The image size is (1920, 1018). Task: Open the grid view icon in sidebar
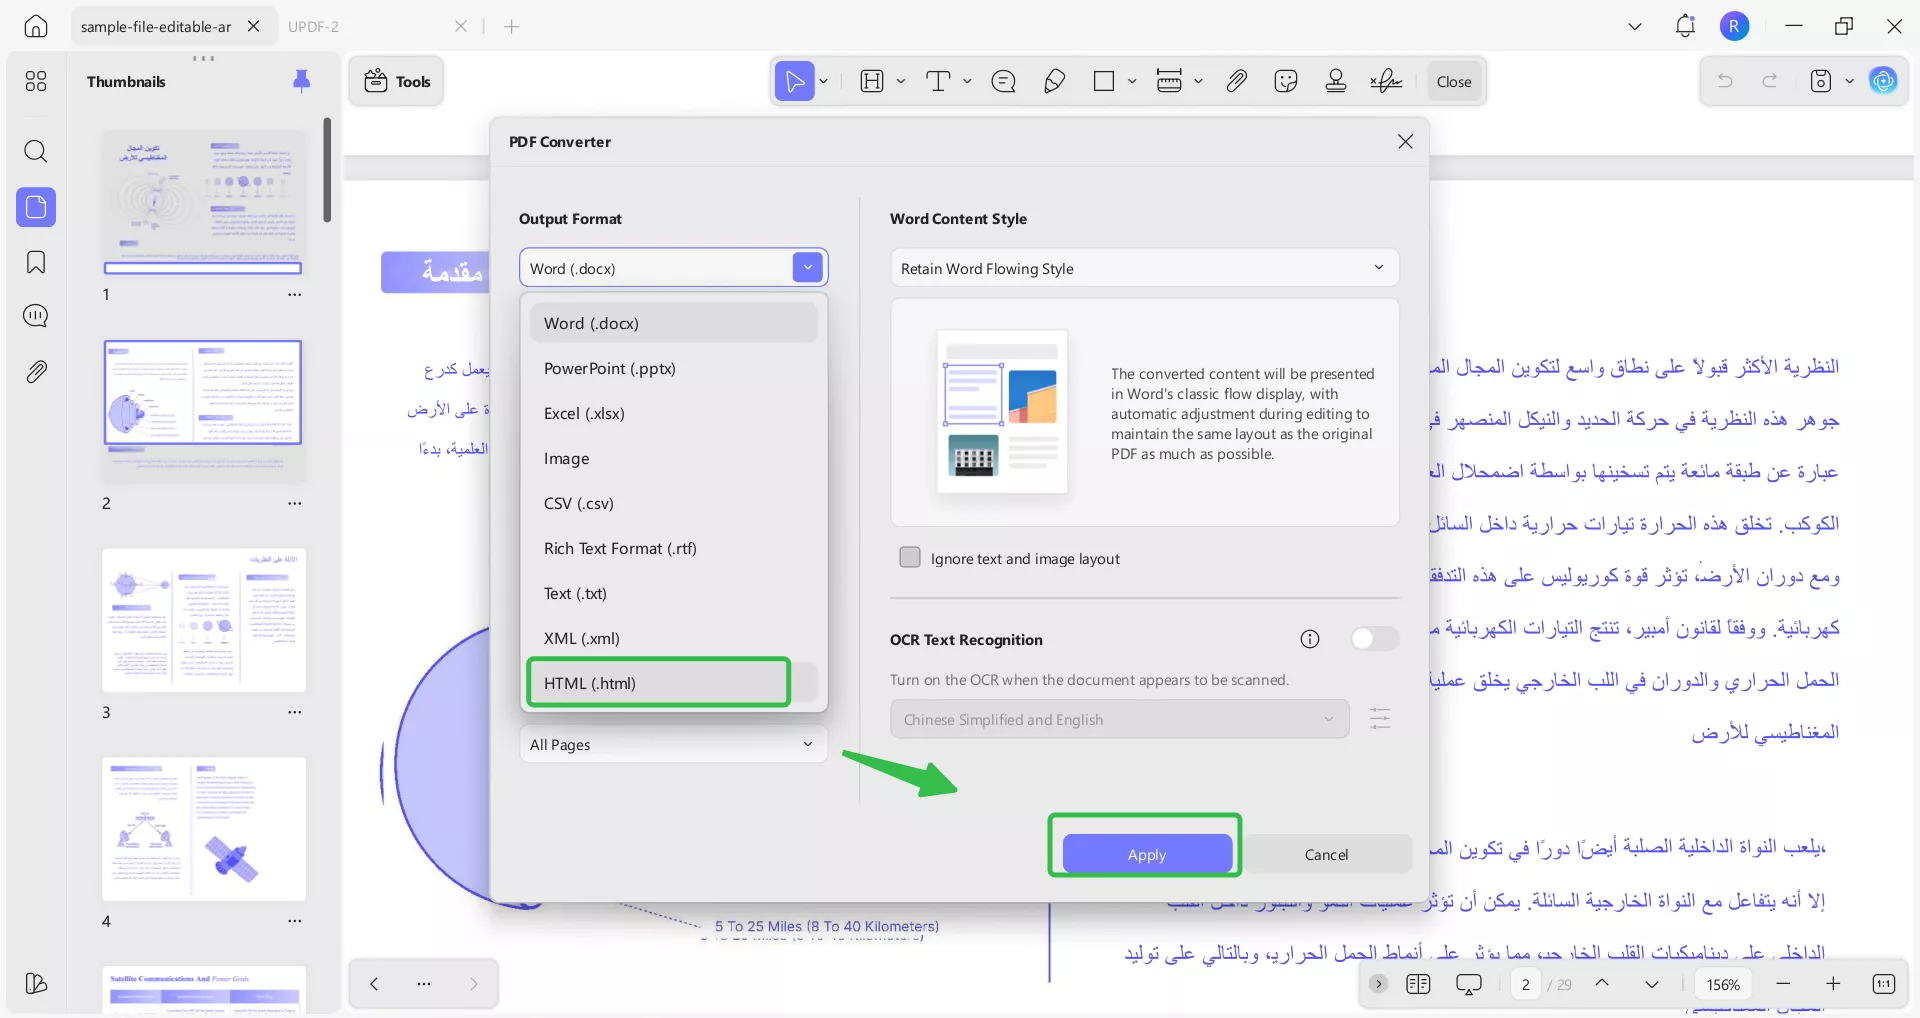(36, 81)
